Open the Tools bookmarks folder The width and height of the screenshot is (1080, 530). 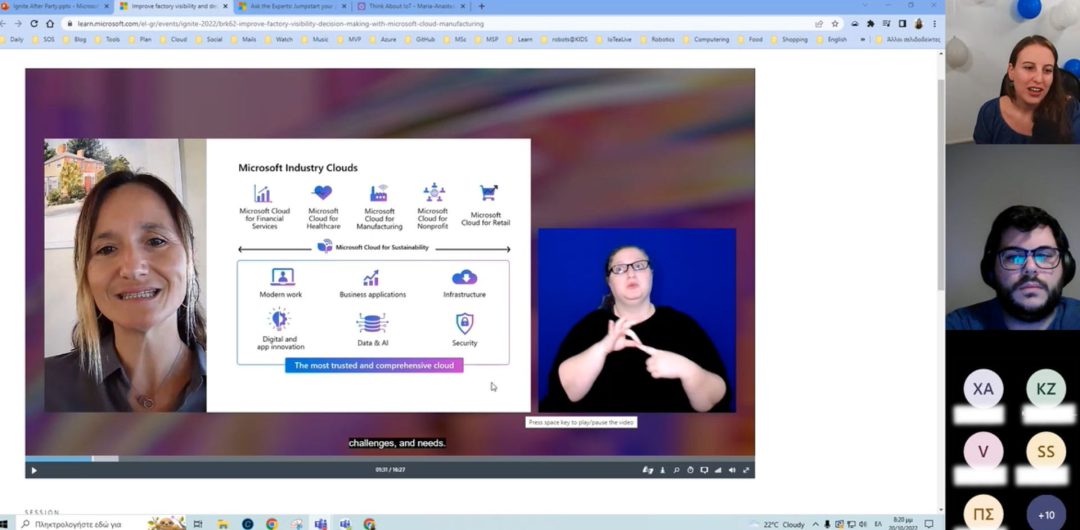coord(107,39)
